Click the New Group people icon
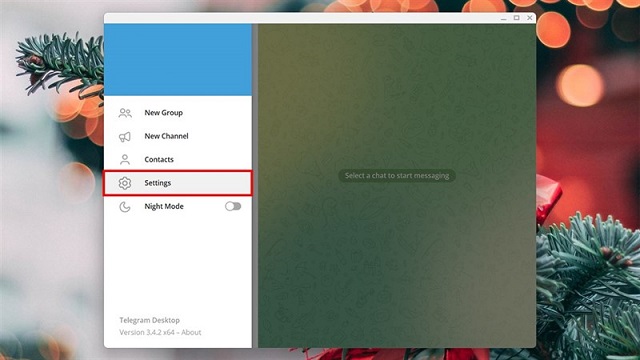This screenshot has height=360, width=640. (x=125, y=113)
